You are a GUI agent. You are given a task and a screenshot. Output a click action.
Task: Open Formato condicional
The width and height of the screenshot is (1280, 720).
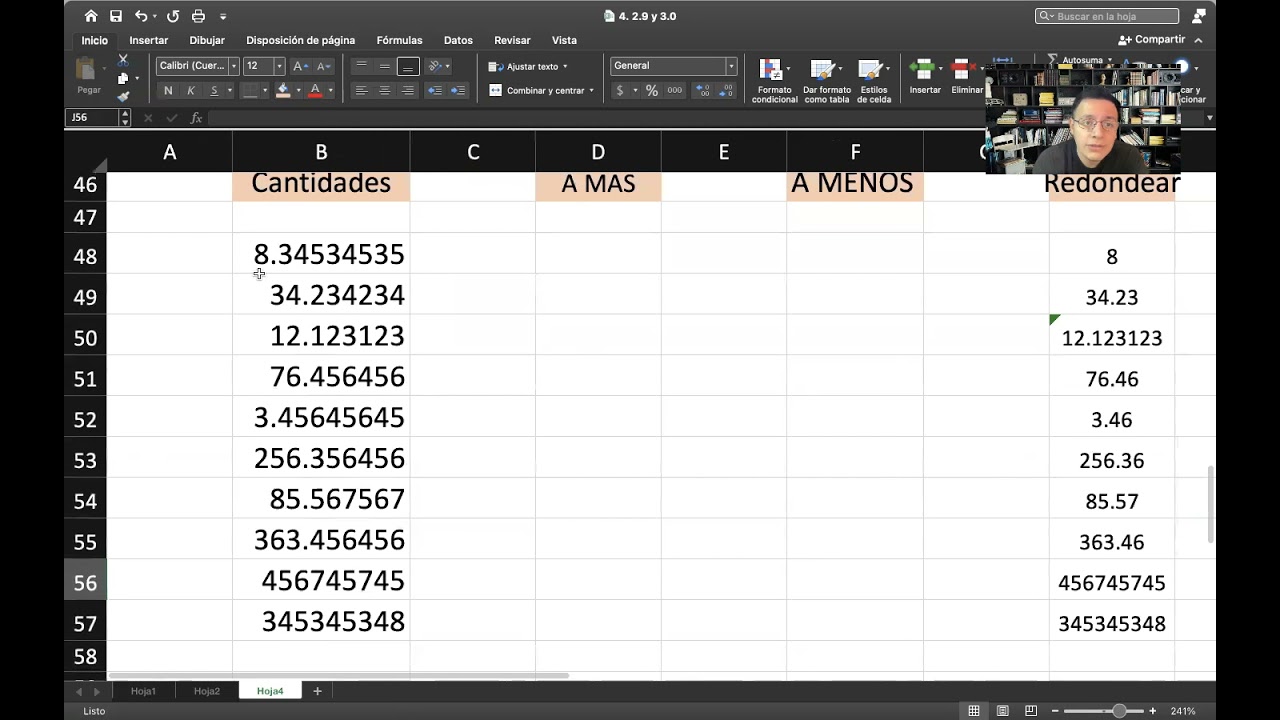[x=775, y=81]
